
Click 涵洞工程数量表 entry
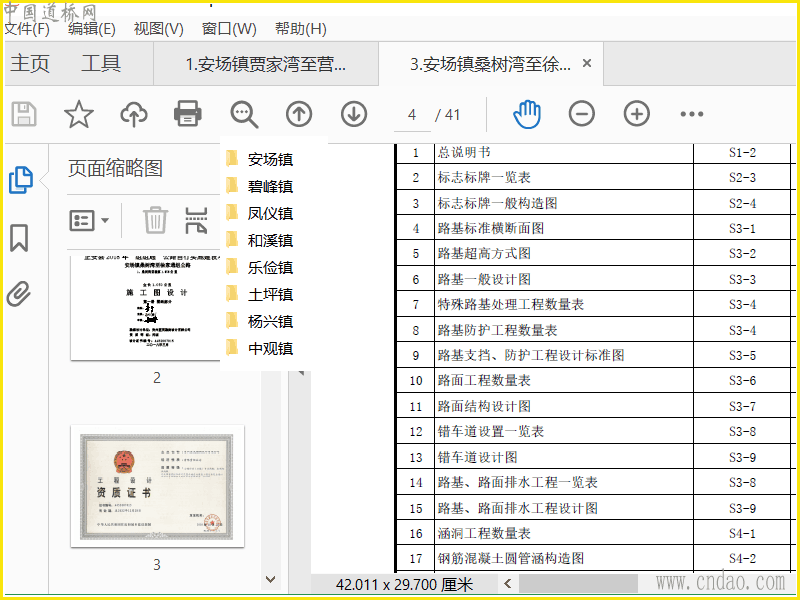tap(484, 533)
